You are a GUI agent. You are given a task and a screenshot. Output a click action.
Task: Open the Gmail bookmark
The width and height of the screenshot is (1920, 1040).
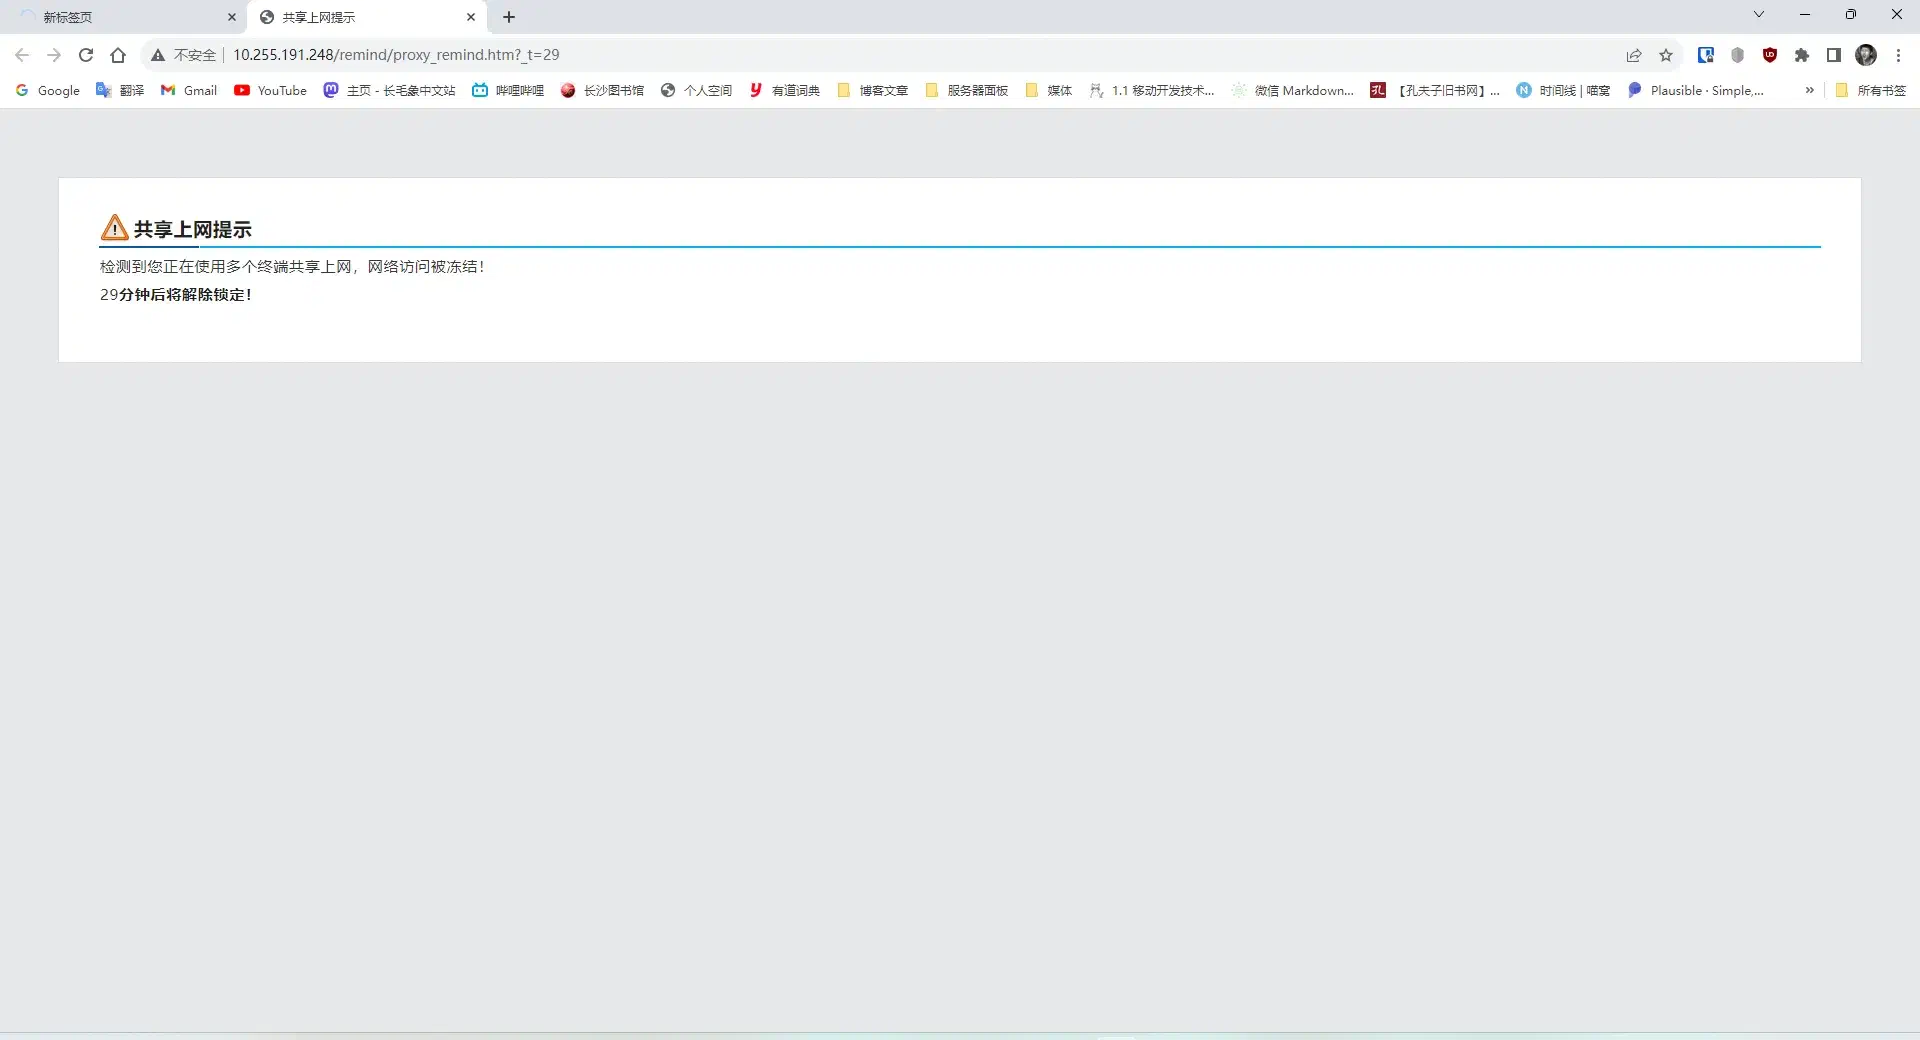tap(189, 90)
